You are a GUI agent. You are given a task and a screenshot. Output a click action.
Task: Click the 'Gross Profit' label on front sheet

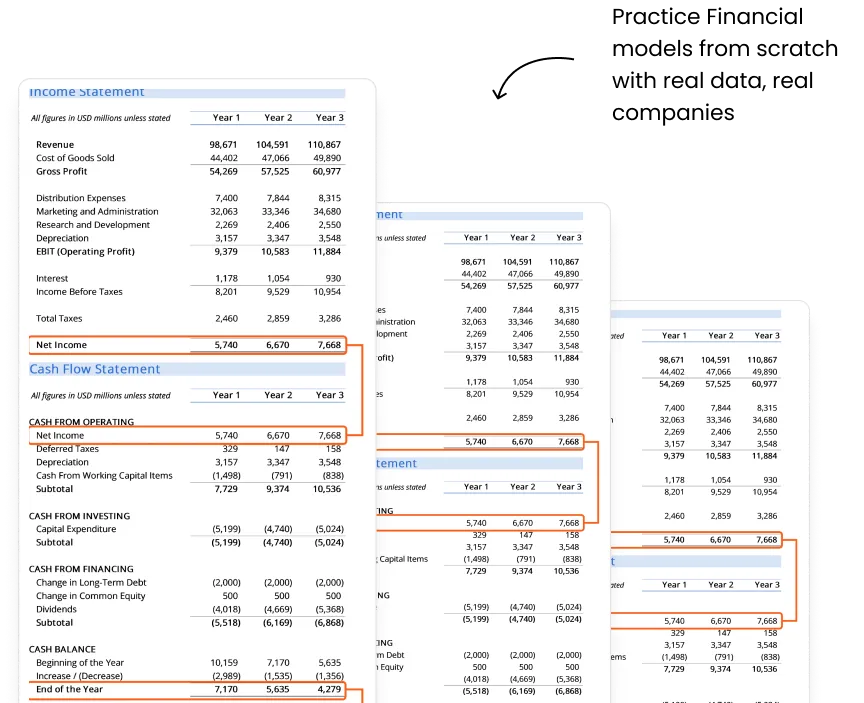pos(61,171)
